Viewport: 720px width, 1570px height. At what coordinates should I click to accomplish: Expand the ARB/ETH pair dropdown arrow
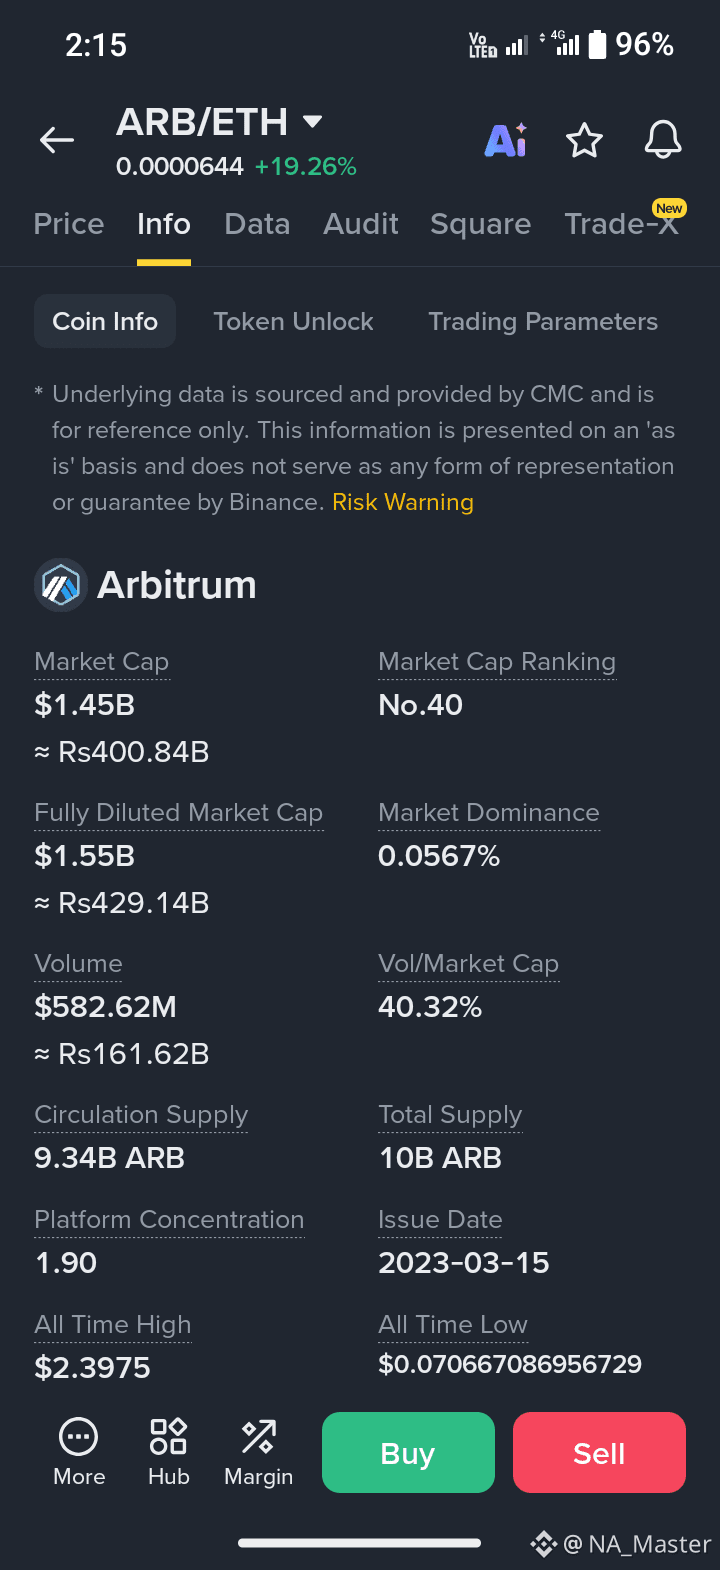click(312, 122)
